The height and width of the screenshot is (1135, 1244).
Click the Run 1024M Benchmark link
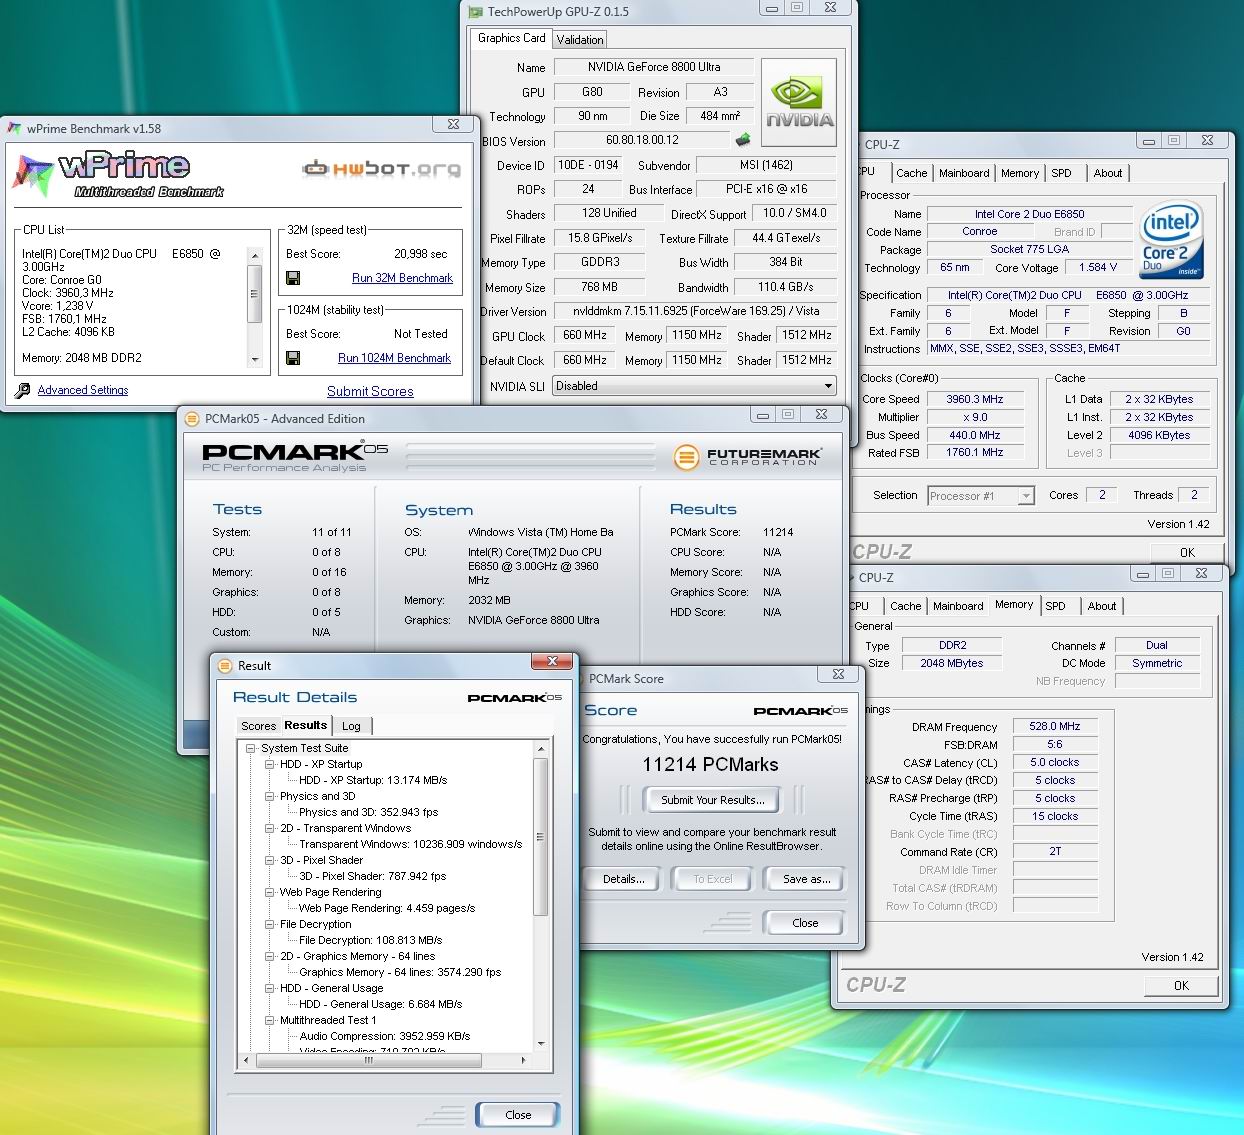click(x=394, y=358)
